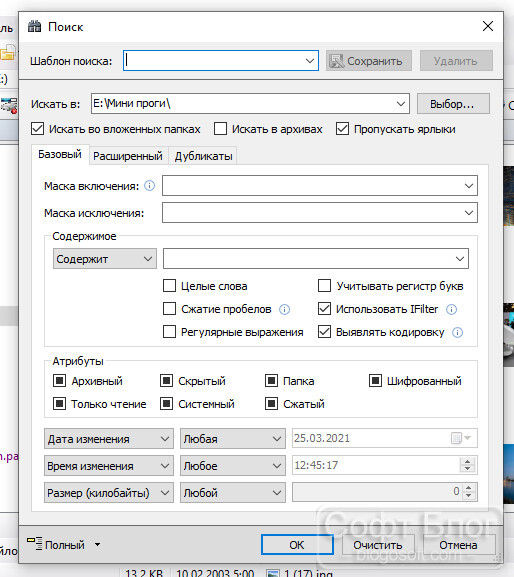The width and height of the screenshot is (514, 577).
Task: Click the Полный view mode icon
Action: 35,543
